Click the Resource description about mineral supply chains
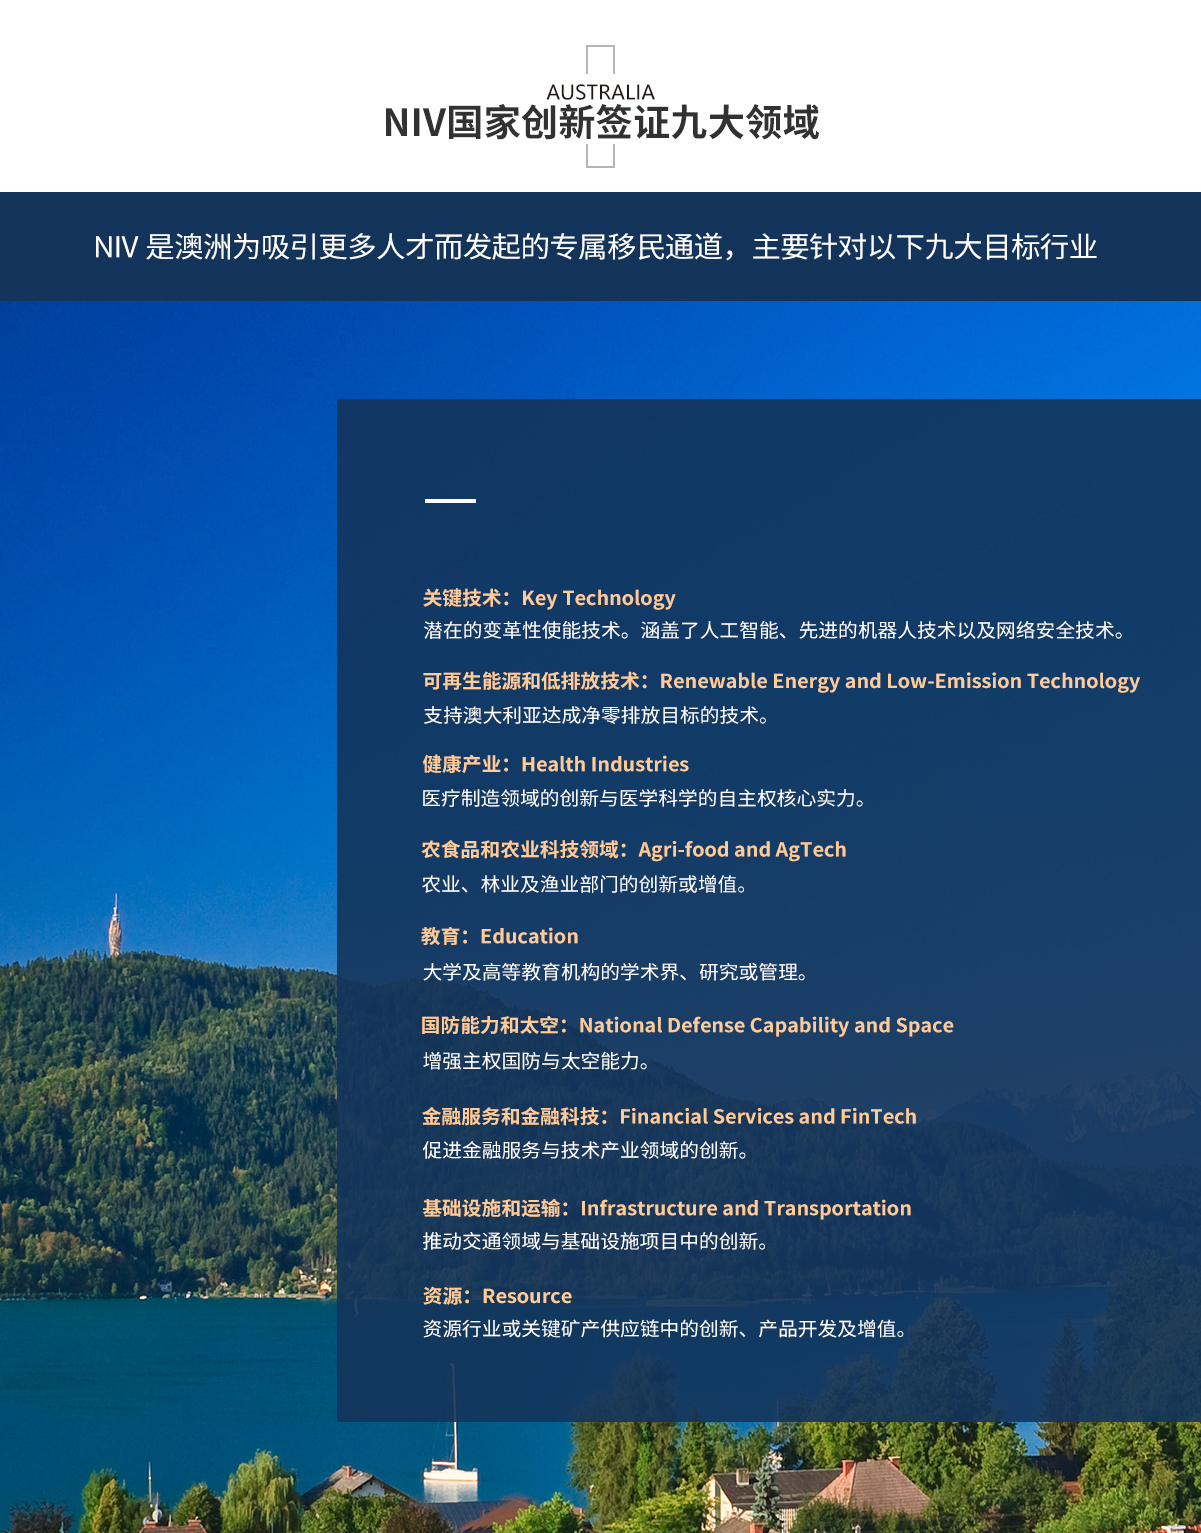1201x1533 pixels. 665,1329
